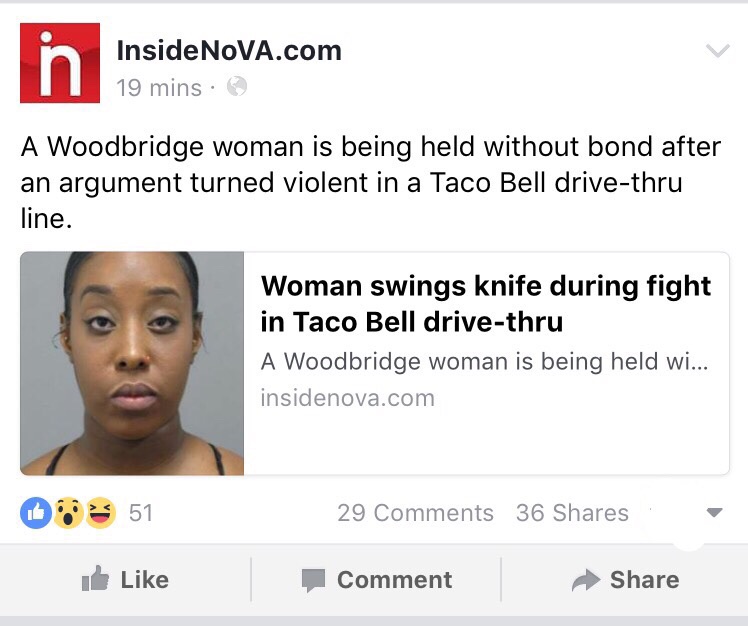Image resolution: width=748 pixels, height=626 pixels.
Task: Click the thumbs-up icon beside Like
Action: [x=95, y=578]
